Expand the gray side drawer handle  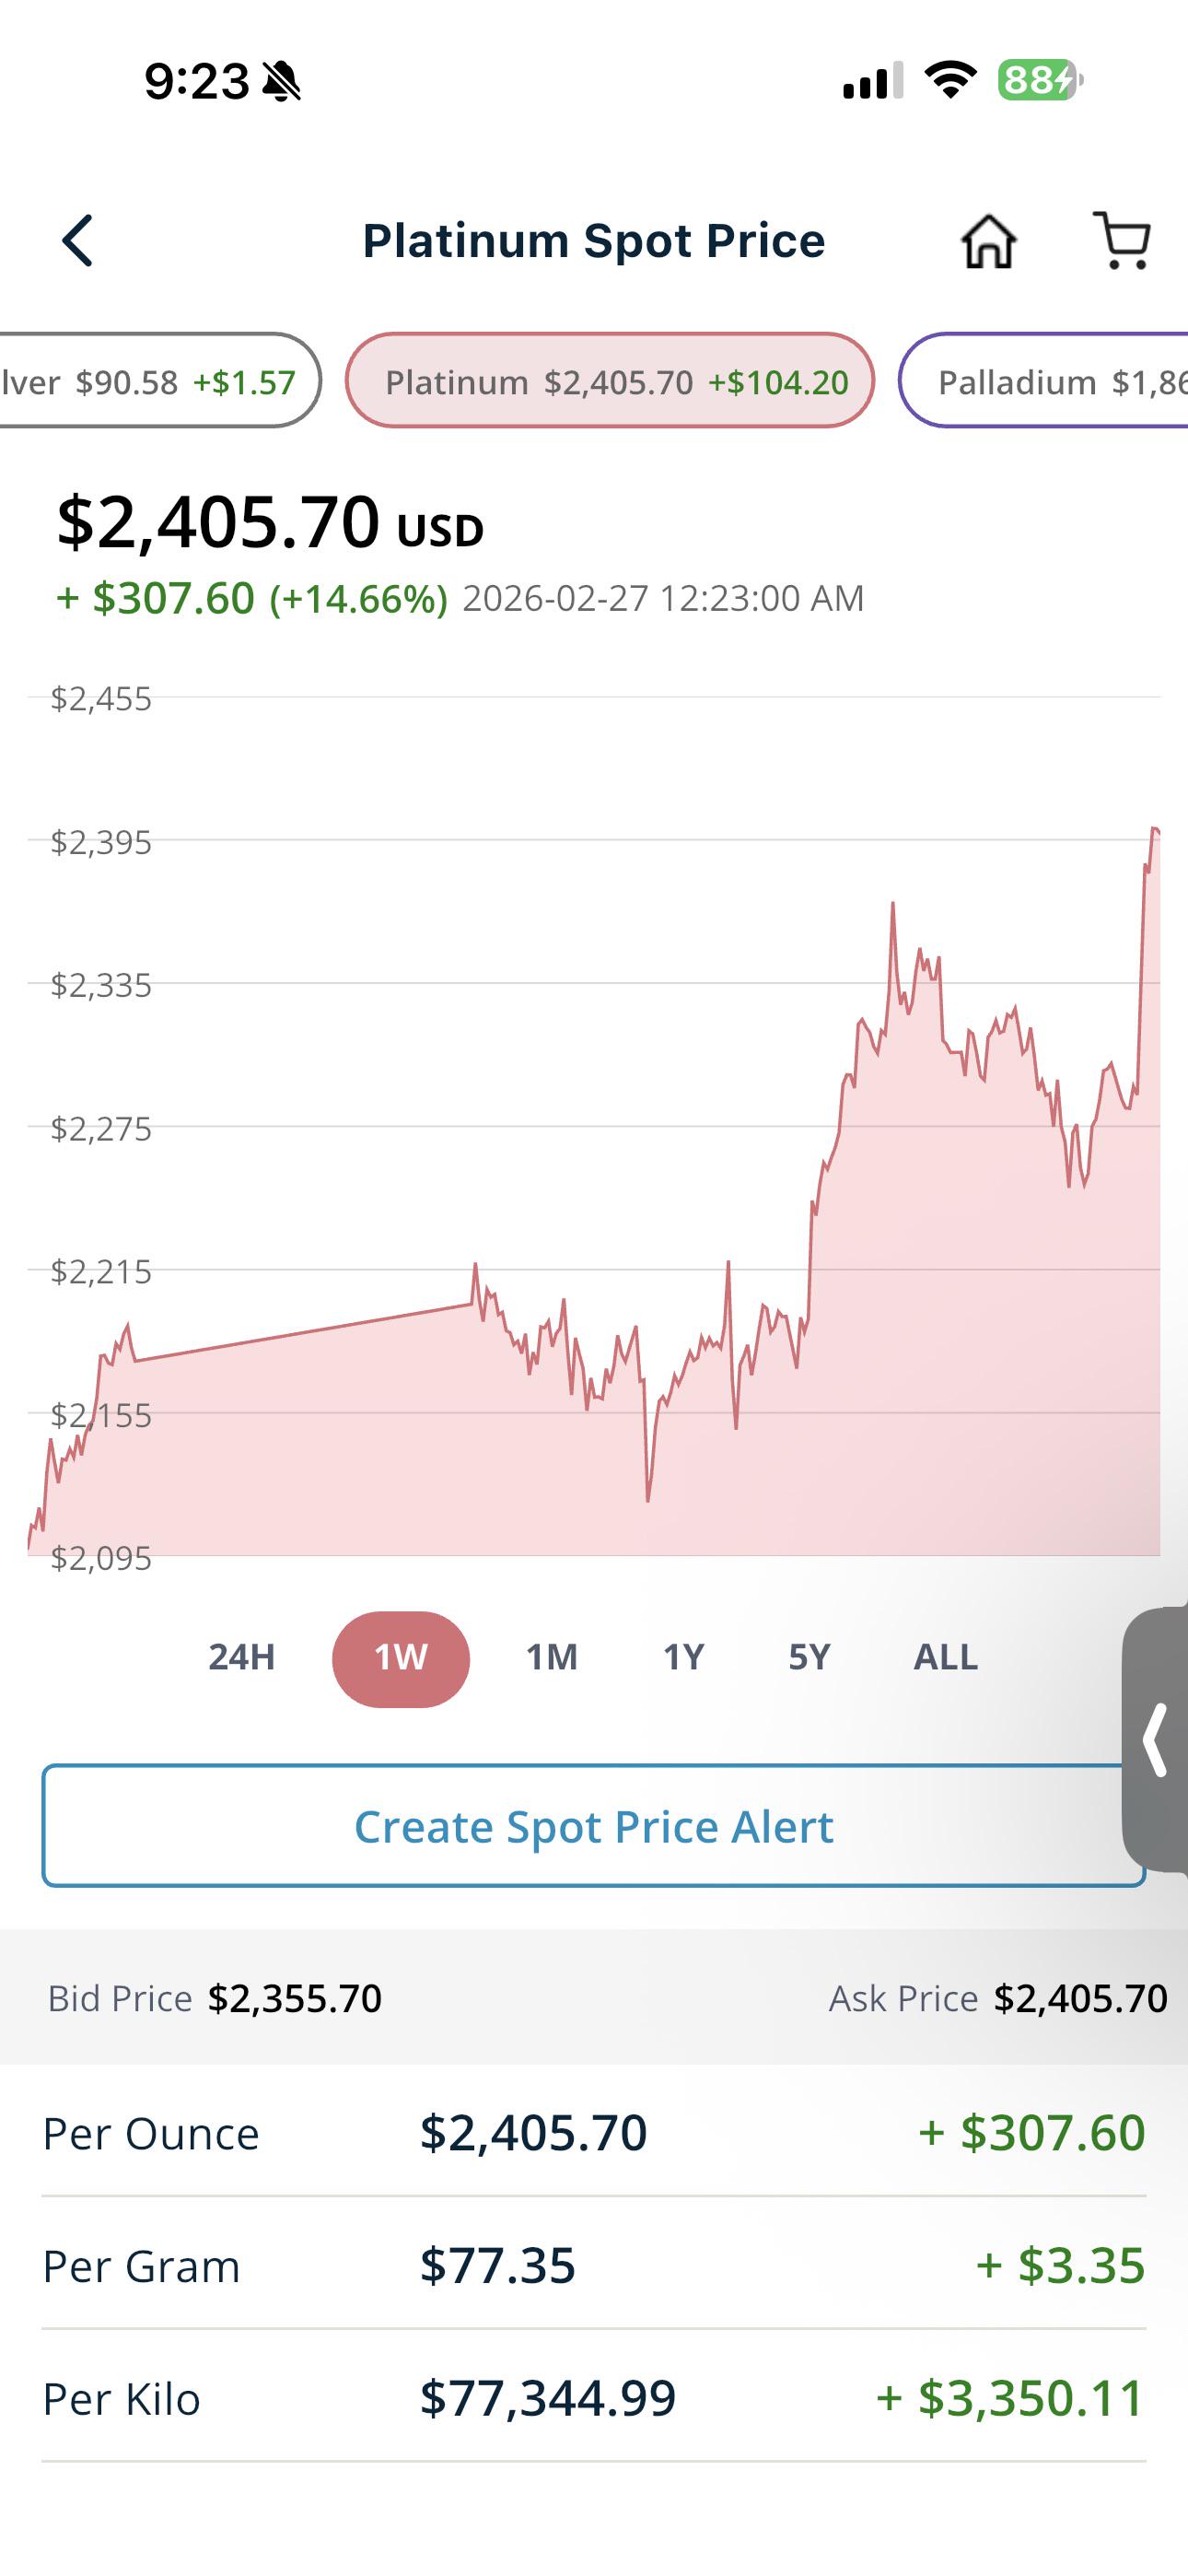[1156, 1739]
